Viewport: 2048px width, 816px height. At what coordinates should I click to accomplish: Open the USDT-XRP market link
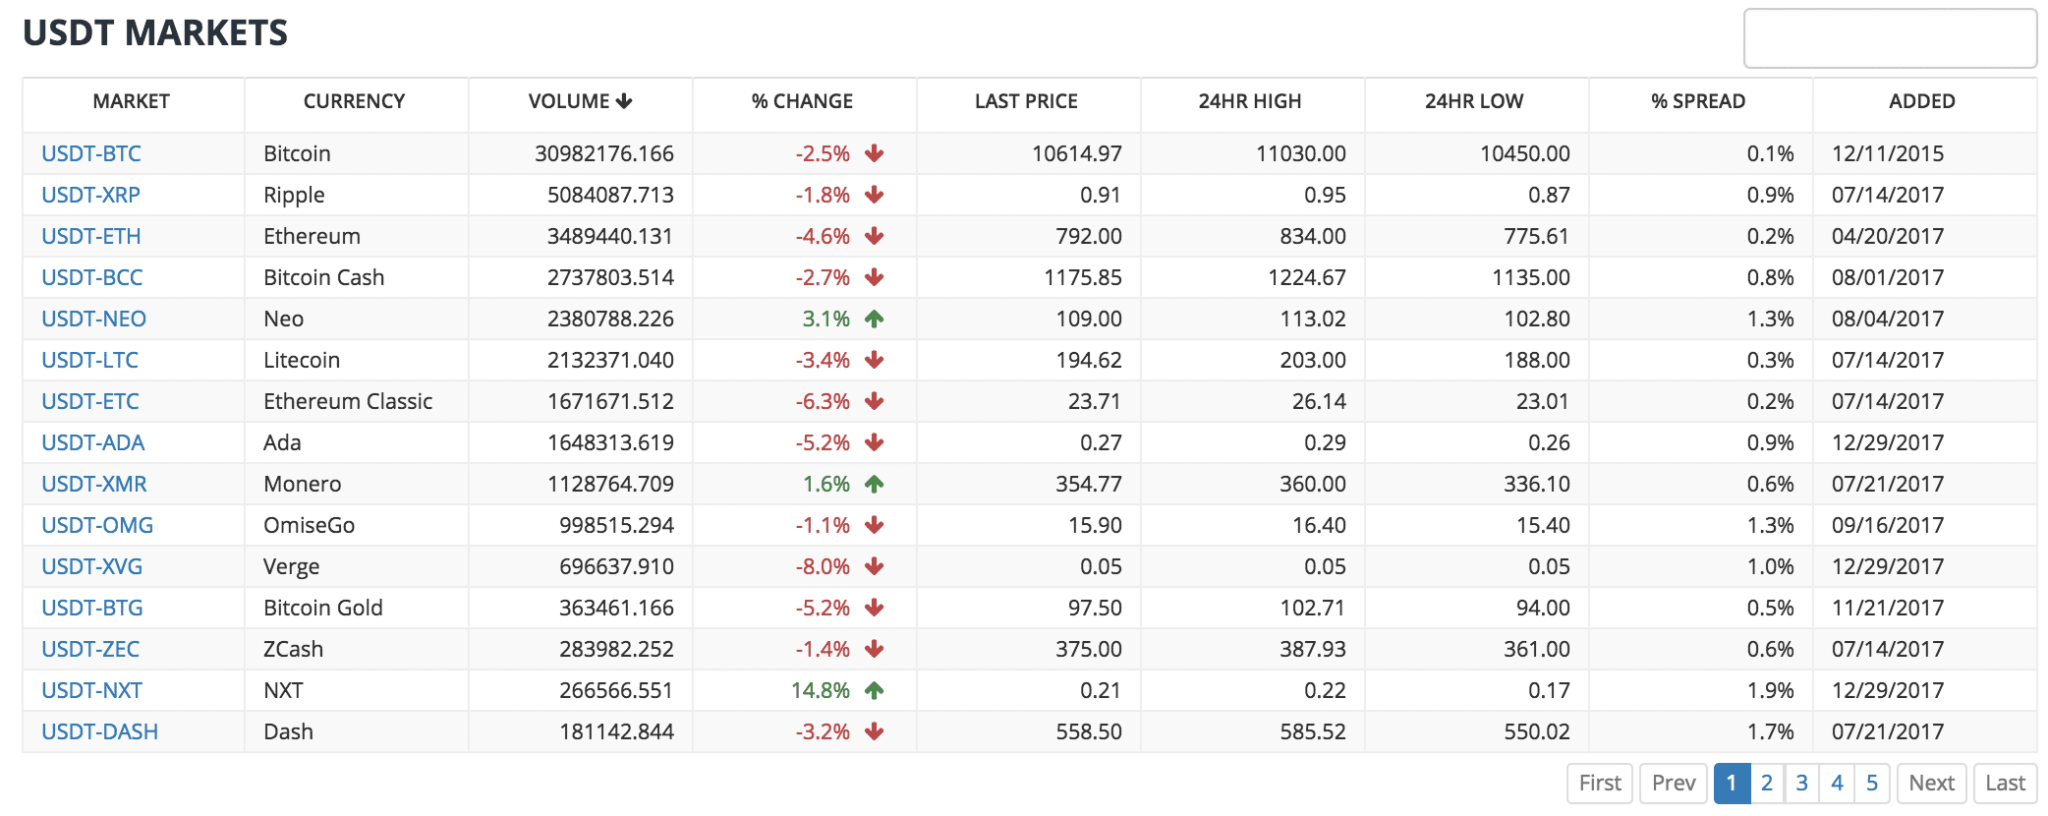[x=91, y=195]
